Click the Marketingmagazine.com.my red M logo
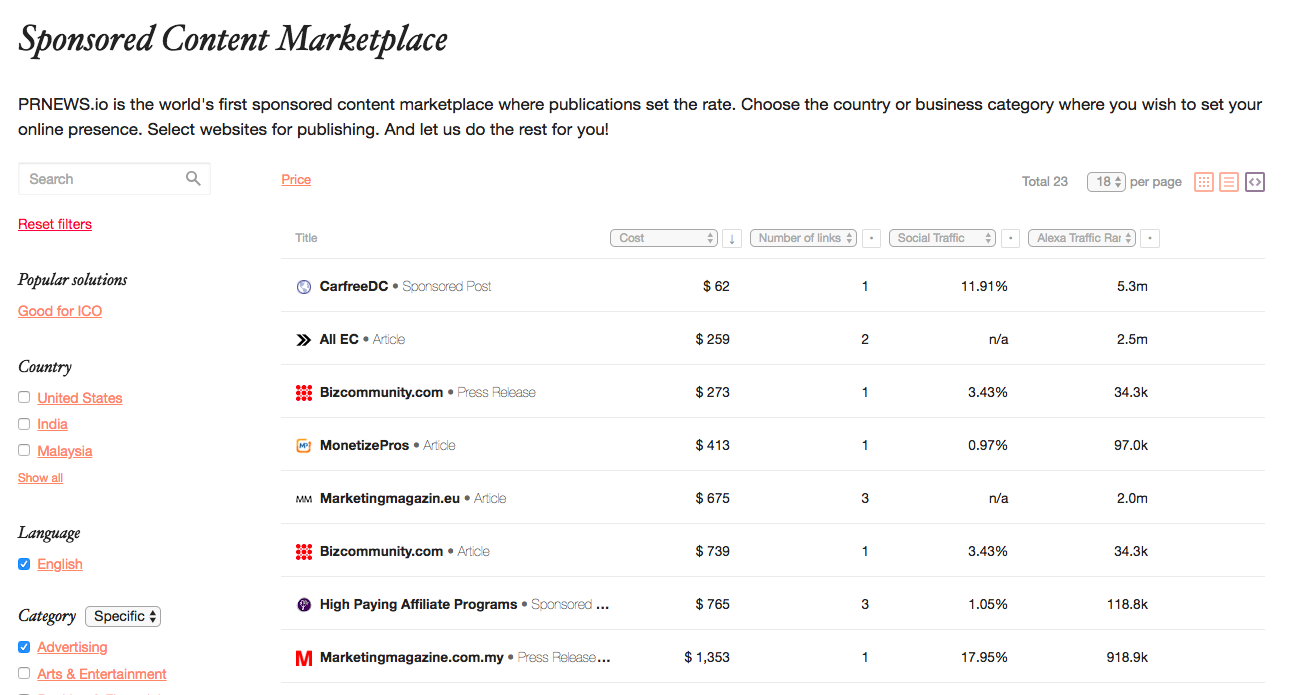Image resolution: width=1293 pixels, height=695 pixels. 304,658
